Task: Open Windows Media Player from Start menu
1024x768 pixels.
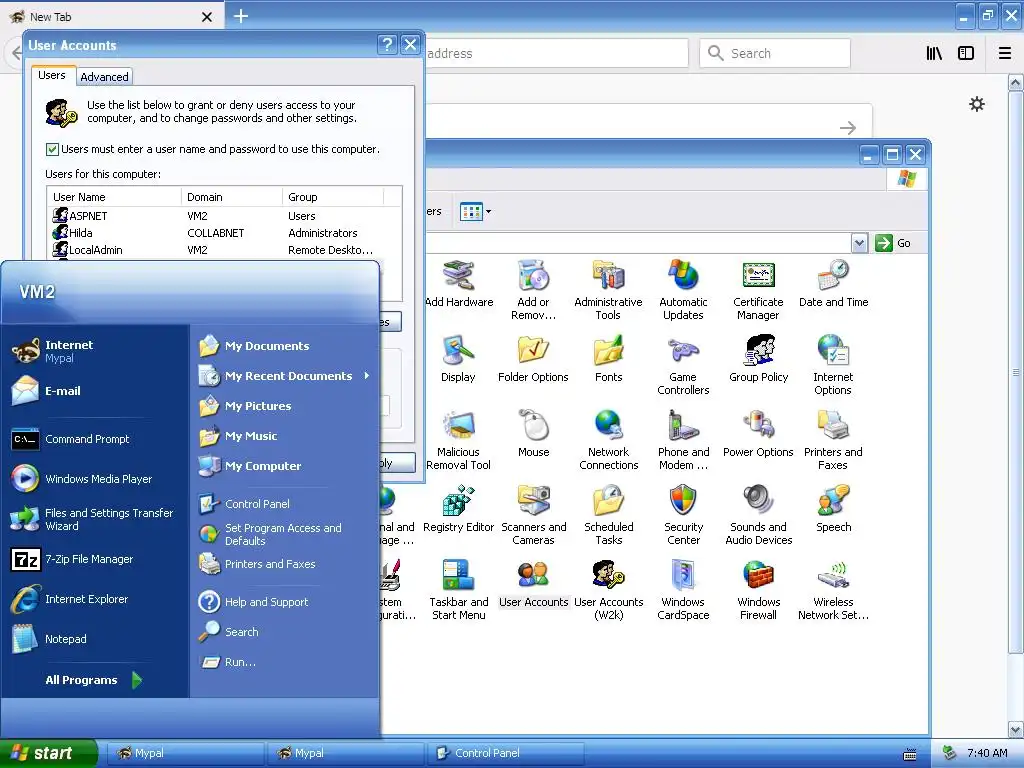Action: pyautogui.click(x=82, y=479)
